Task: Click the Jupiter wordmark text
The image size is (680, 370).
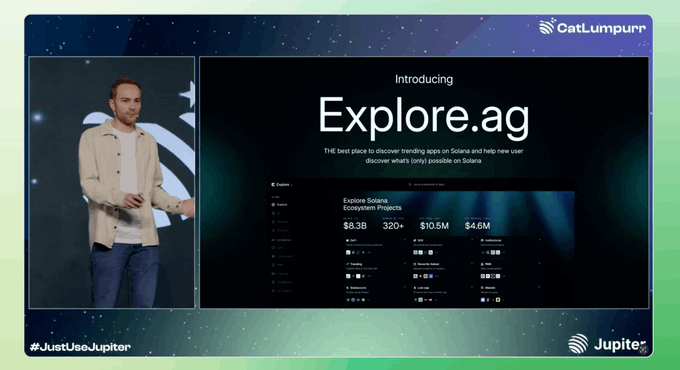Action: click(x=620, y=345)
